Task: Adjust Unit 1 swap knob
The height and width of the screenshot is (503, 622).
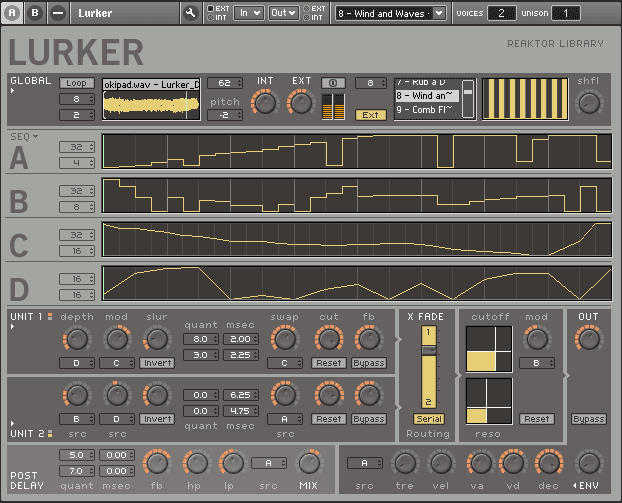Action: coord(284,339)
